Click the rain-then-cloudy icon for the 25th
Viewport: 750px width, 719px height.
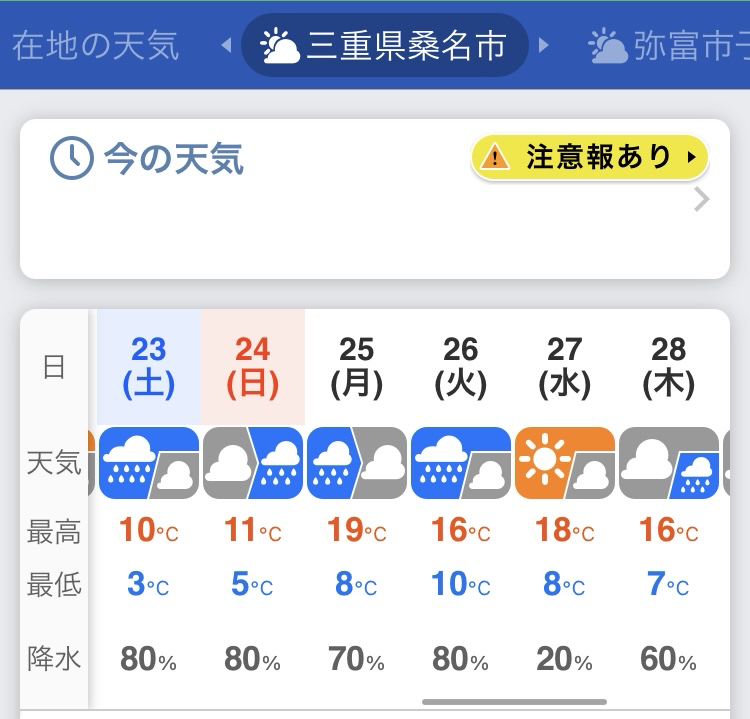[x=357, y=463]
